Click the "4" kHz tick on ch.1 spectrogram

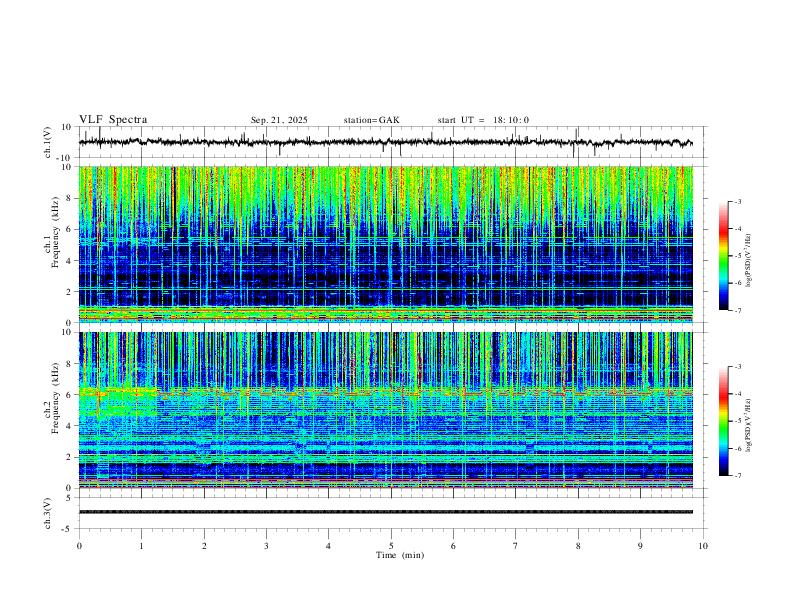tap(69, 261)
